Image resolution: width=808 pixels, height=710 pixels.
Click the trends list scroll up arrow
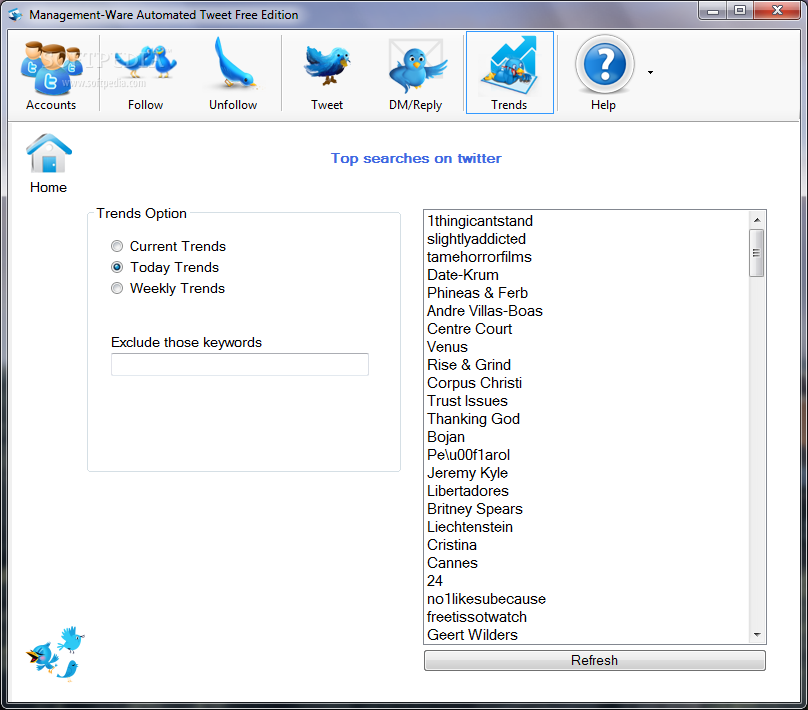[x=757, y=220]
